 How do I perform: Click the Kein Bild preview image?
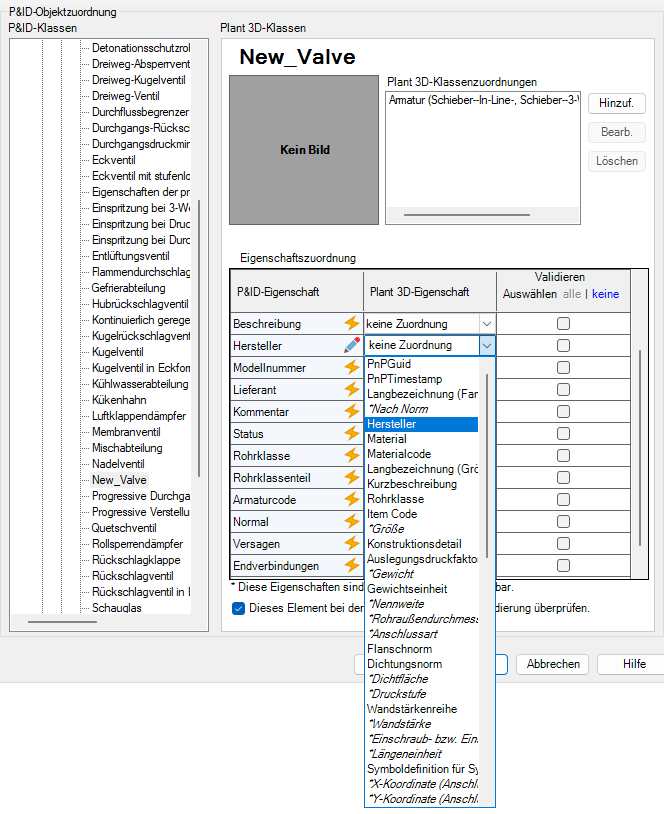pos(304,150)
